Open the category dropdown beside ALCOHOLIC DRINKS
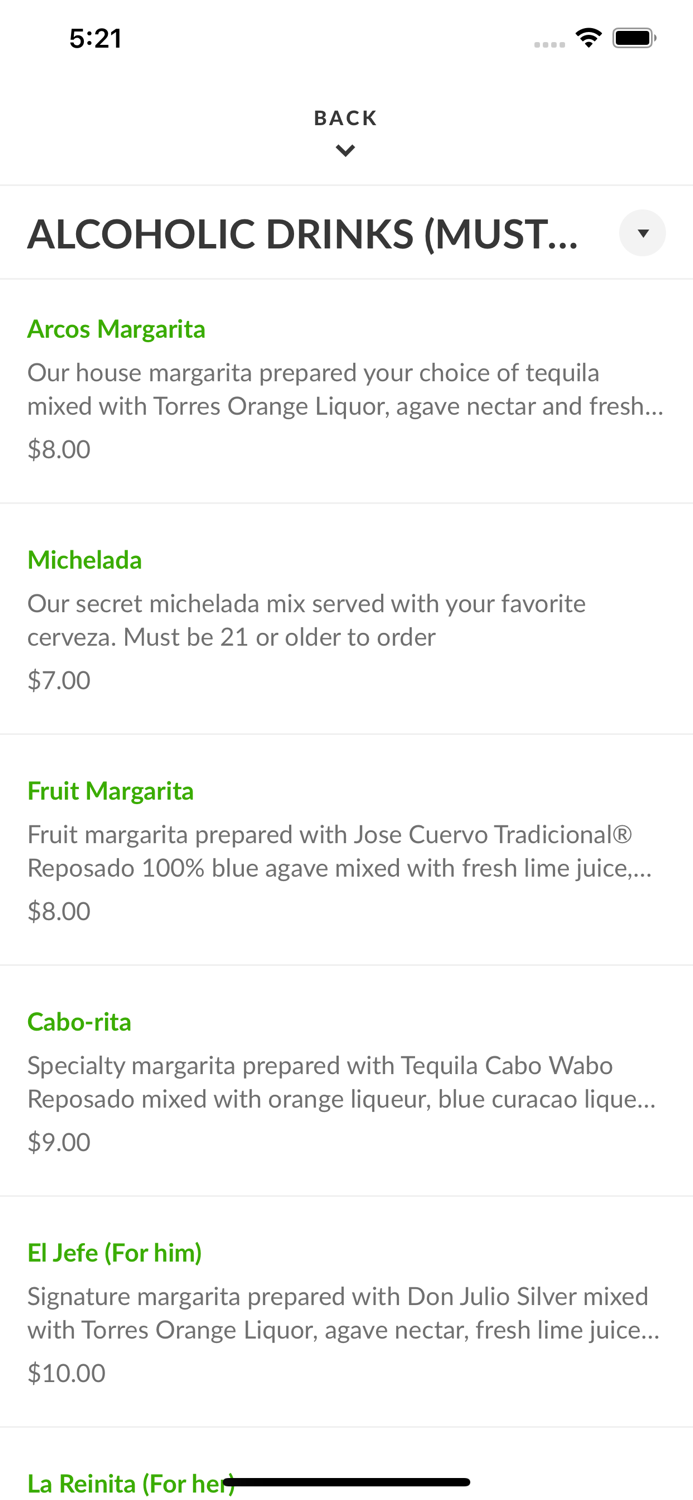This screenshot has width=693, height=1500. pos(643,233)
